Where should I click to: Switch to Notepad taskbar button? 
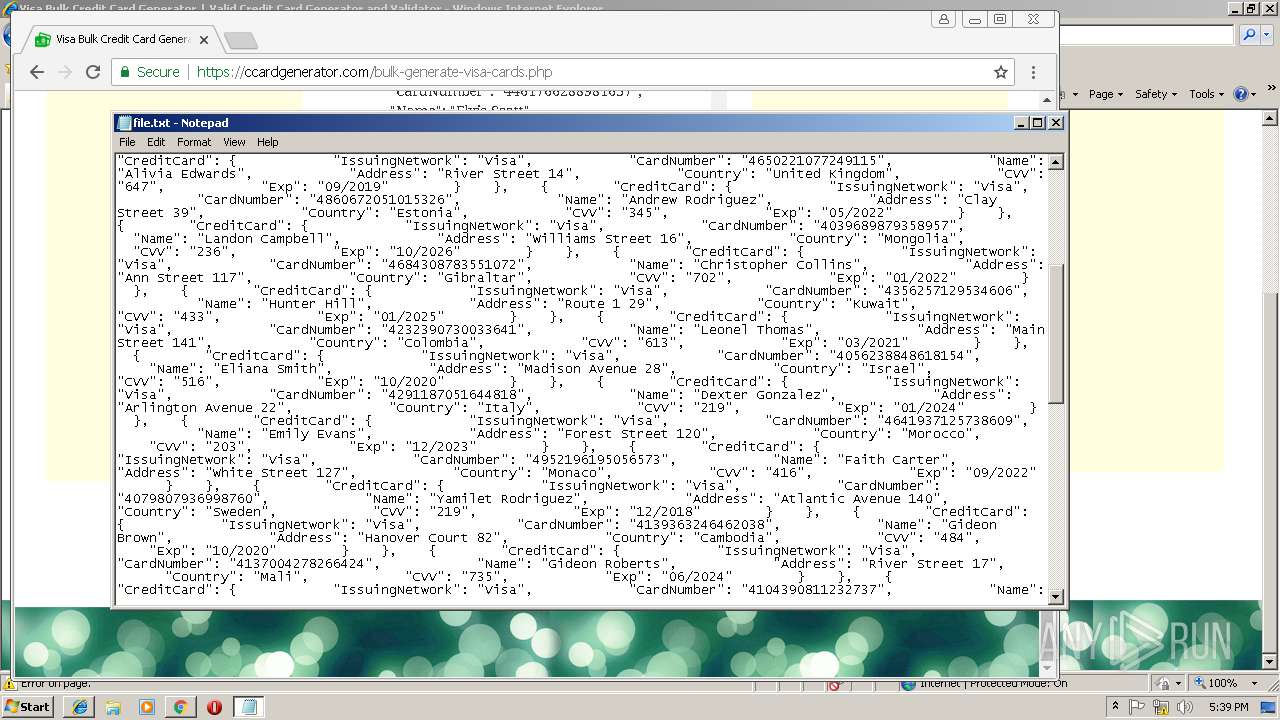coord(248,707)
